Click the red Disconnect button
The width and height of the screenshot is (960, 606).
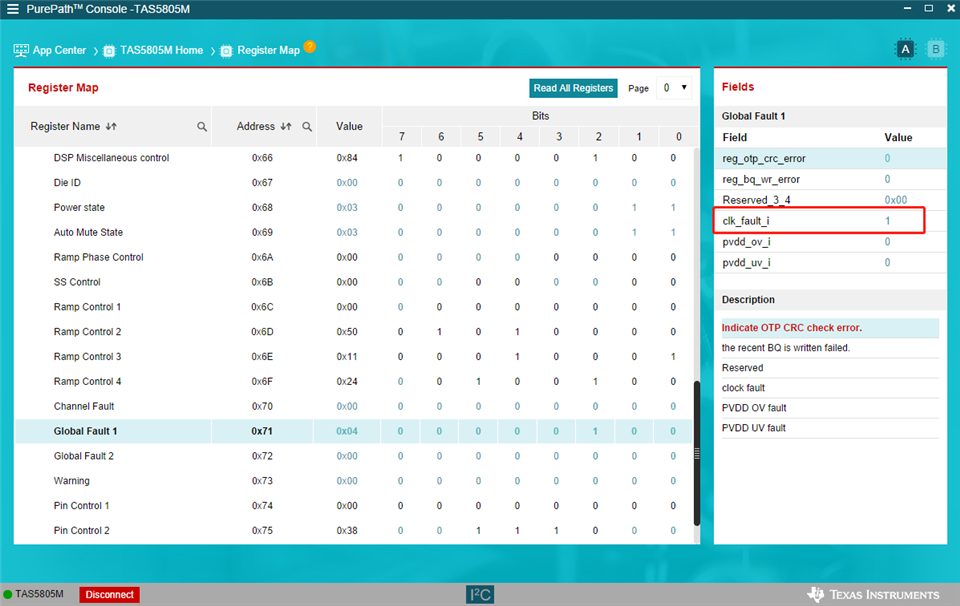[x=110, y=594]
